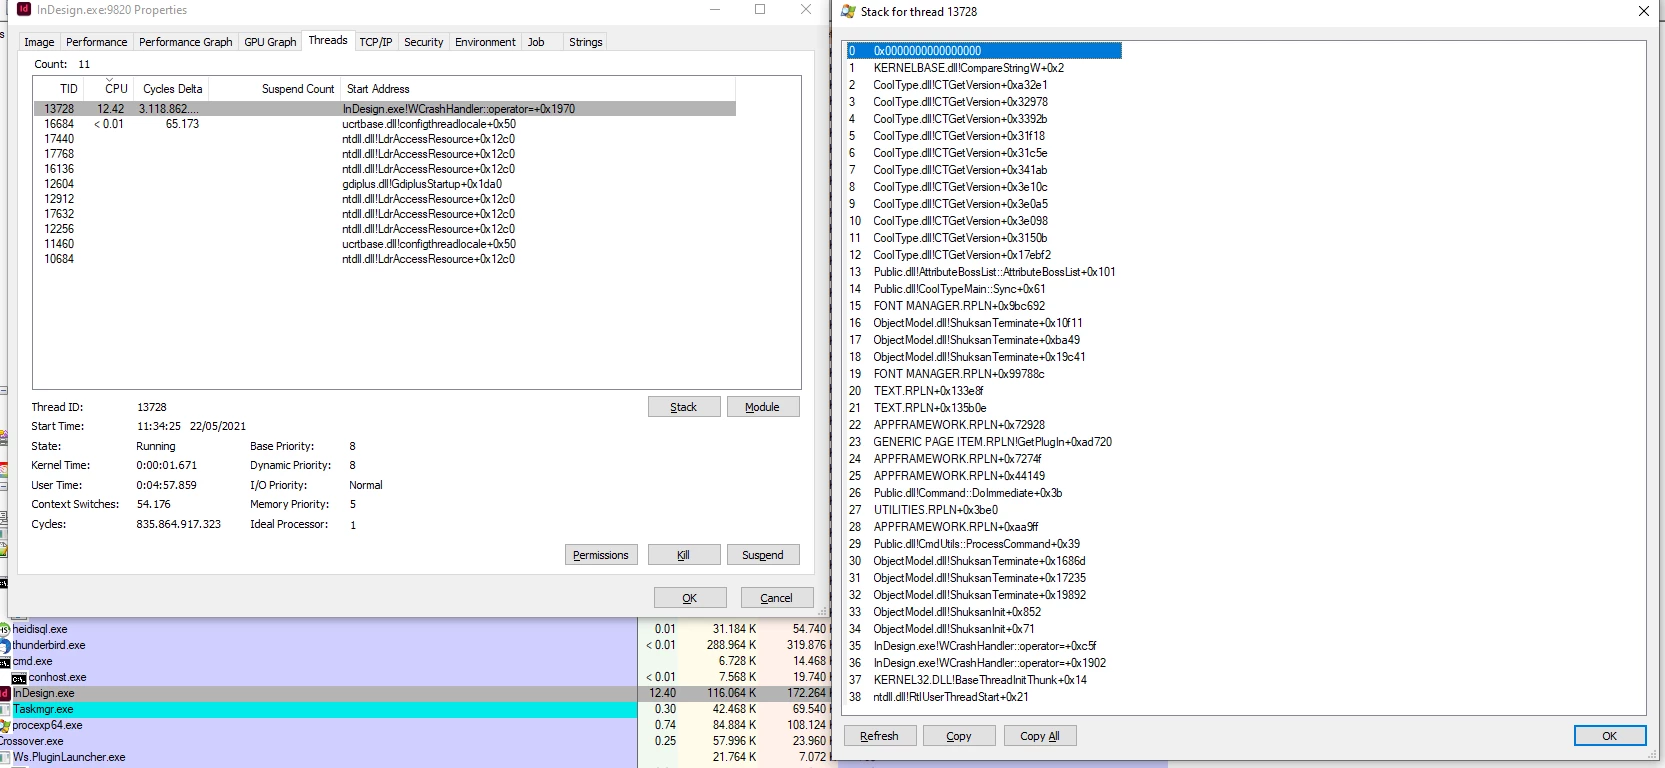1665x768 pixels.
Task: Select KERNEL32.DLL!BaseThreadInitThunk+0x14 frame
Action: (980, 680)
